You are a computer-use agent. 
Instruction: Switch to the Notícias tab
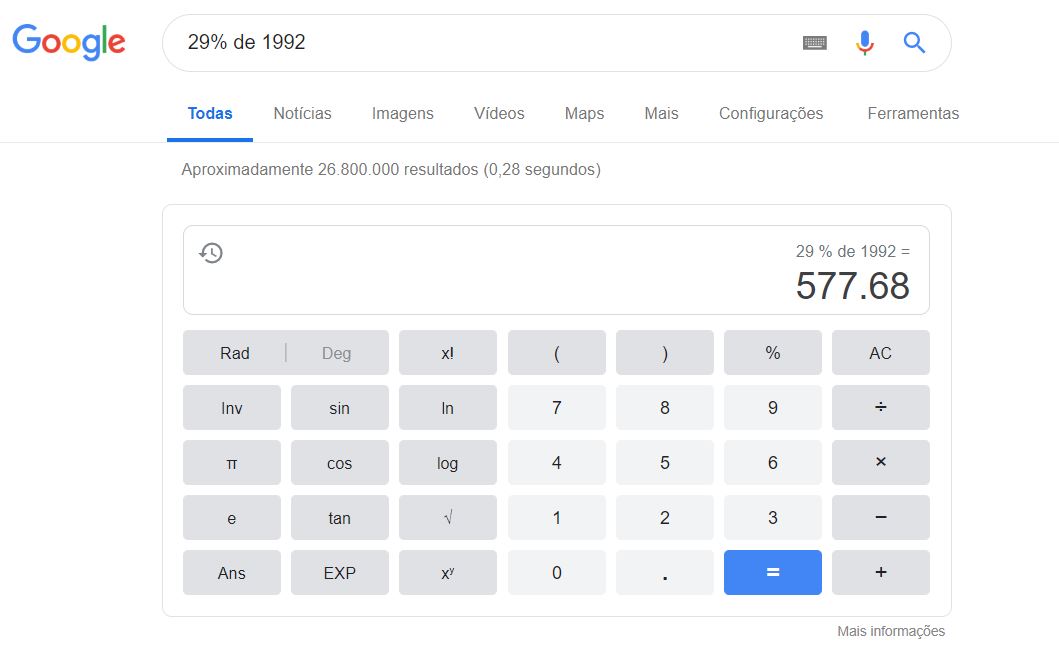[302, 113]
